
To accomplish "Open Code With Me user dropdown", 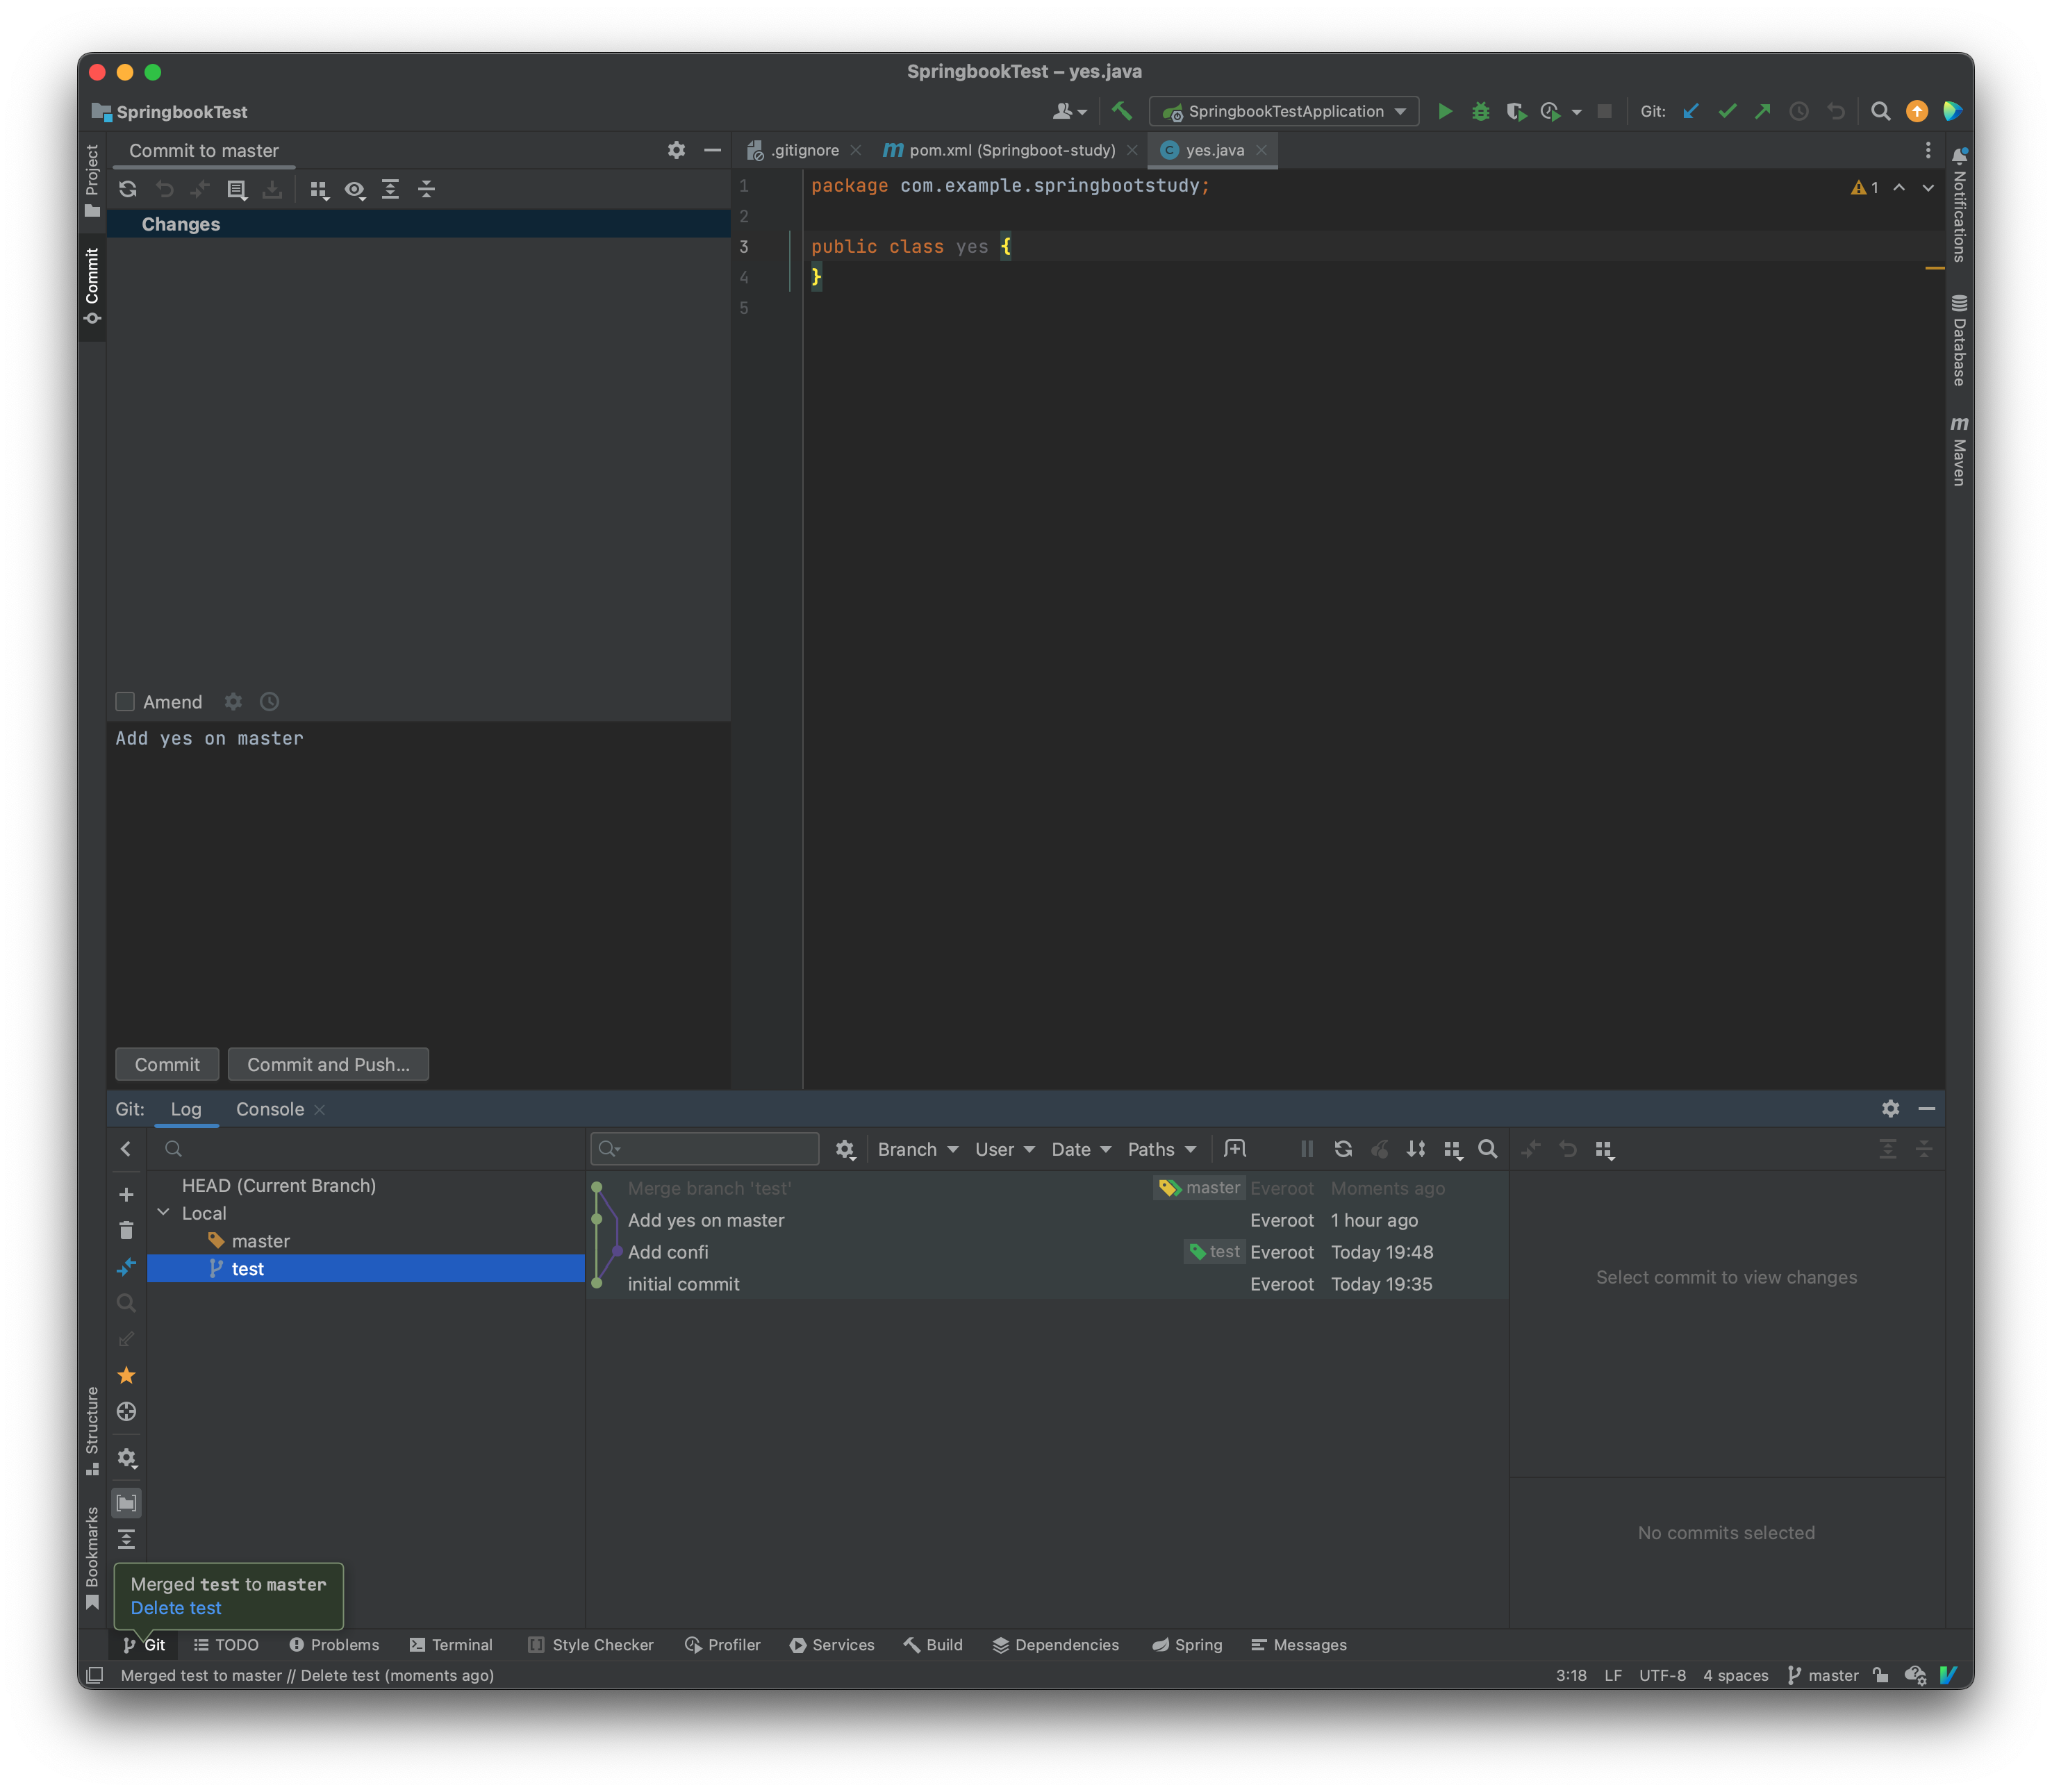I will pyautogui.click(x=1069, y=111).
